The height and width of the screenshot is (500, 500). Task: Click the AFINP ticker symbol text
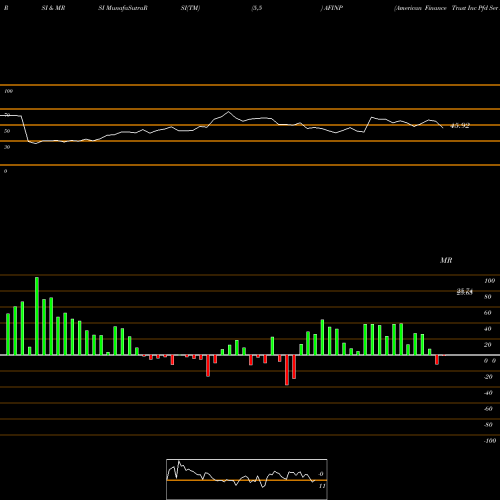point(333,8)
